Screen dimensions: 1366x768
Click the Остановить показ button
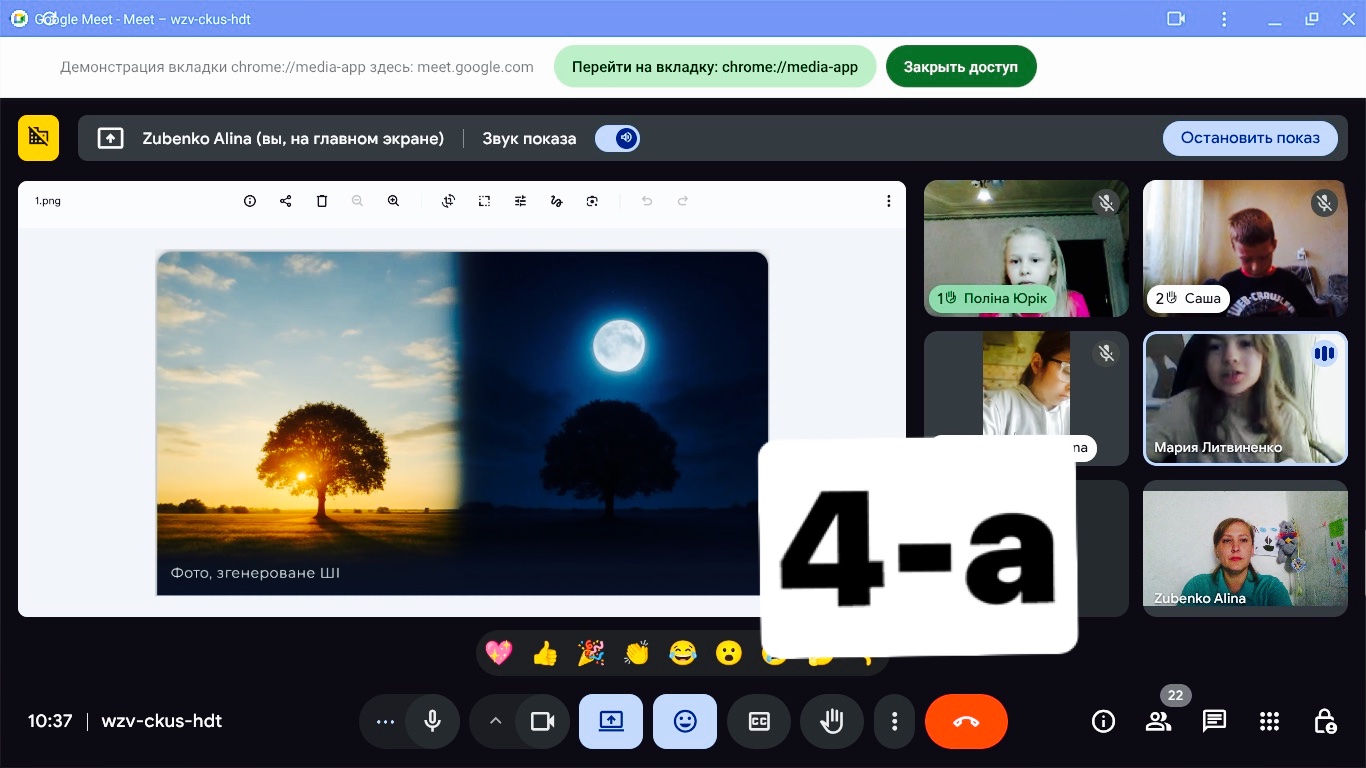pos(1250,138)
